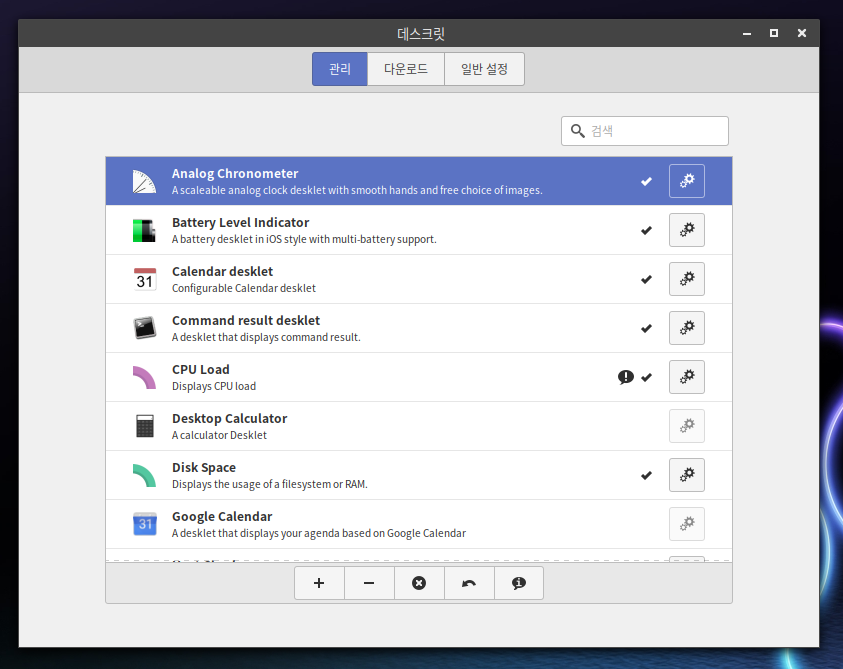Open settings gear for Analog Chronometer

point(687,181)
